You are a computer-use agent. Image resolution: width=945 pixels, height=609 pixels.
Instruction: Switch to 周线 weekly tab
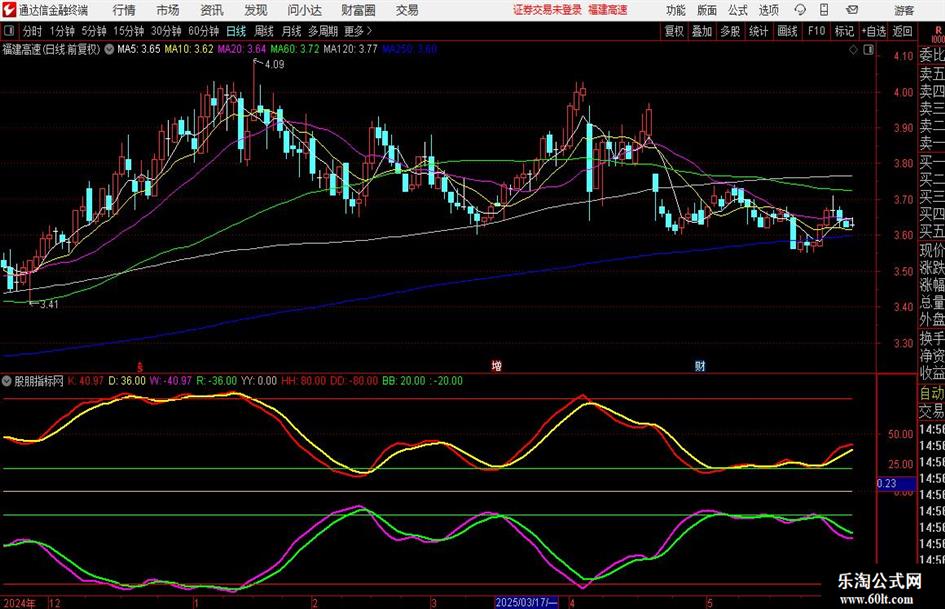tap(264, 31)
